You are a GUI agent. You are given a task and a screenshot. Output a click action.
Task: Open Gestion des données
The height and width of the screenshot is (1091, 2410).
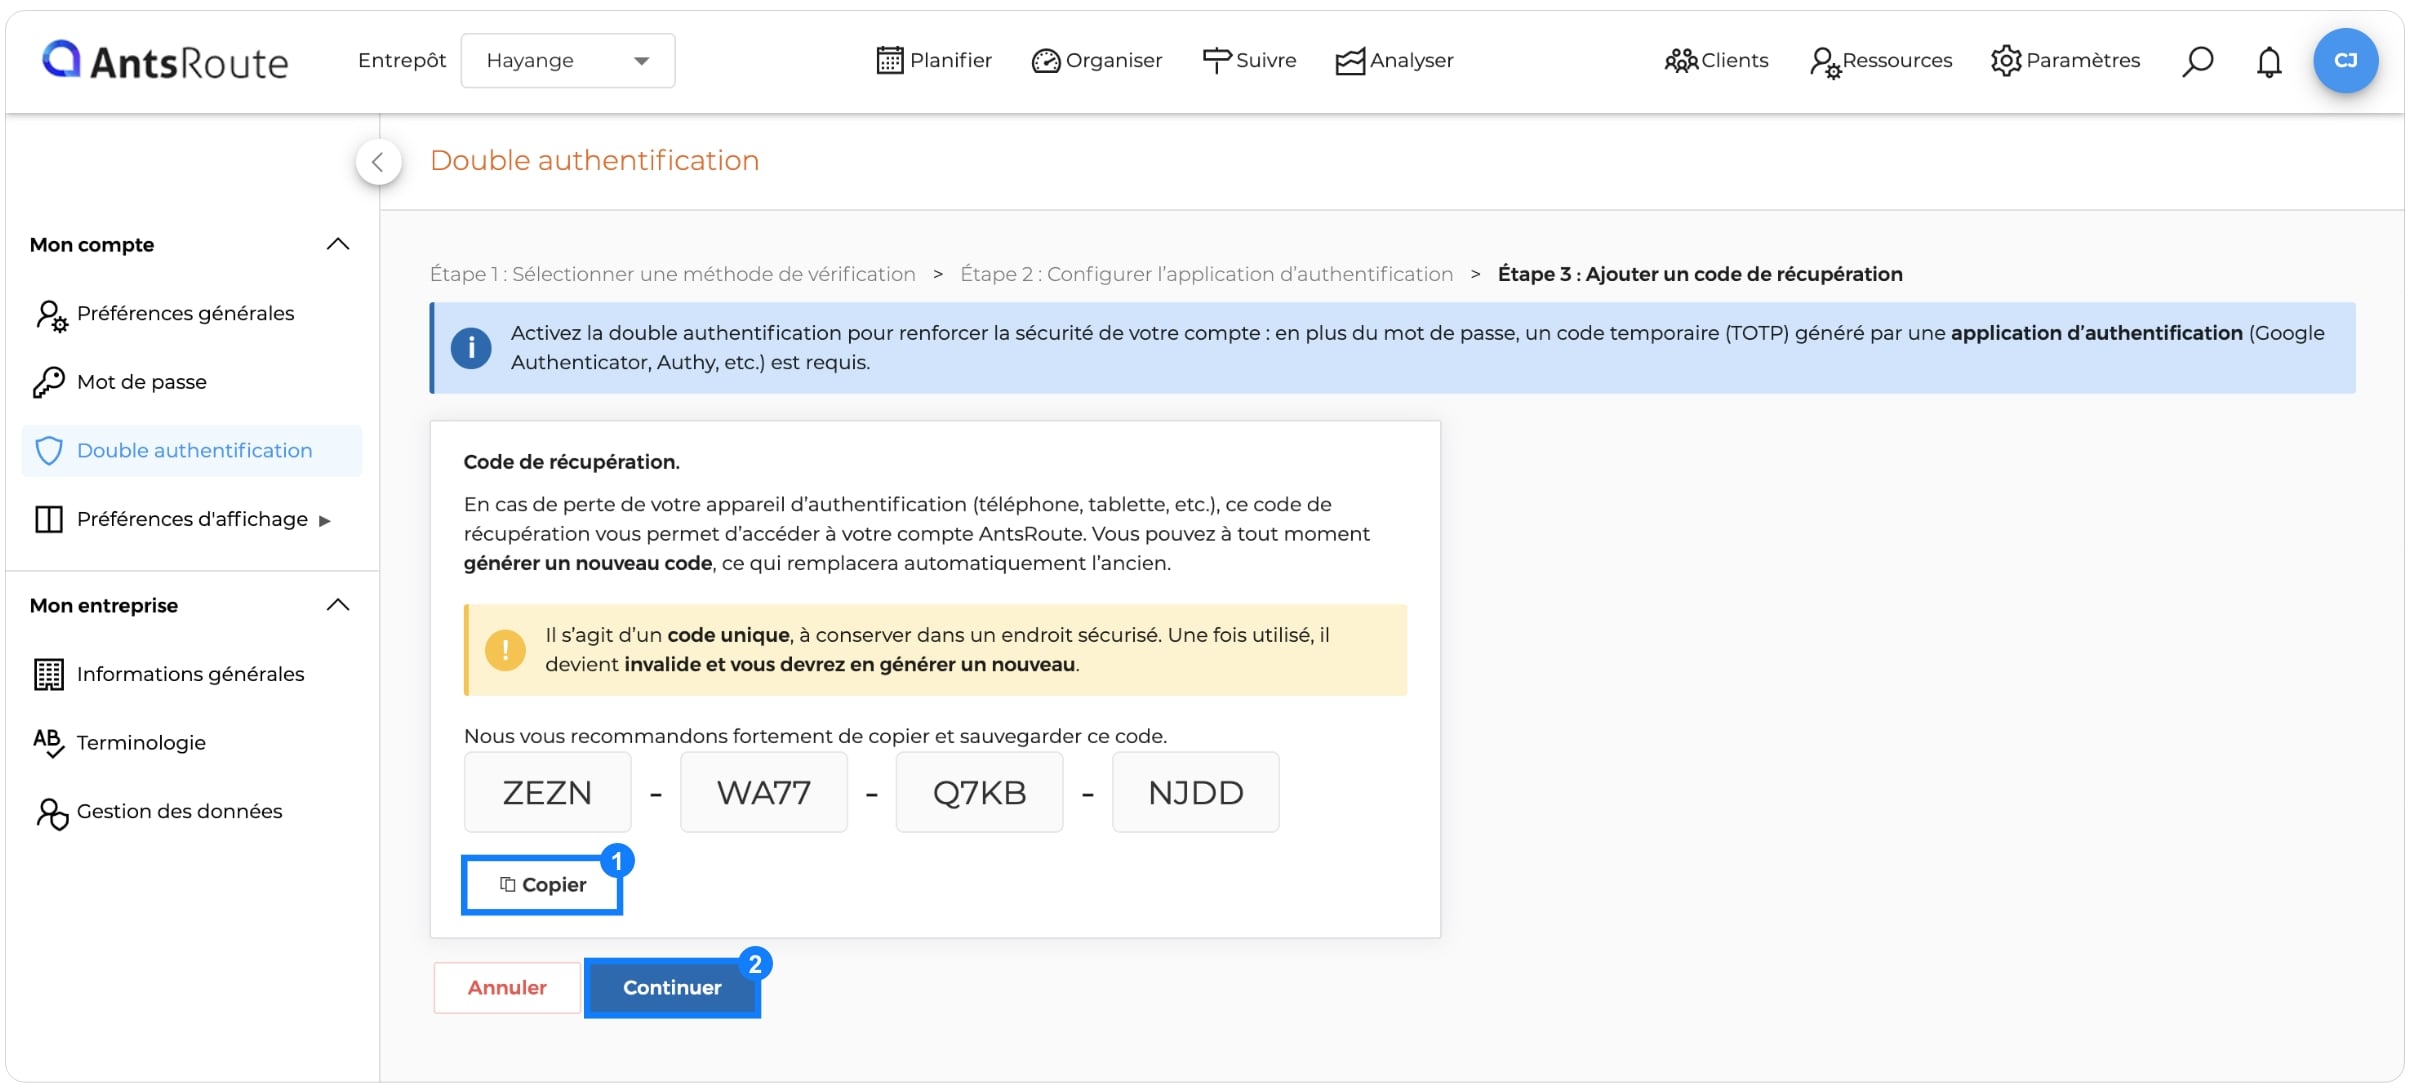coord(190,812)
